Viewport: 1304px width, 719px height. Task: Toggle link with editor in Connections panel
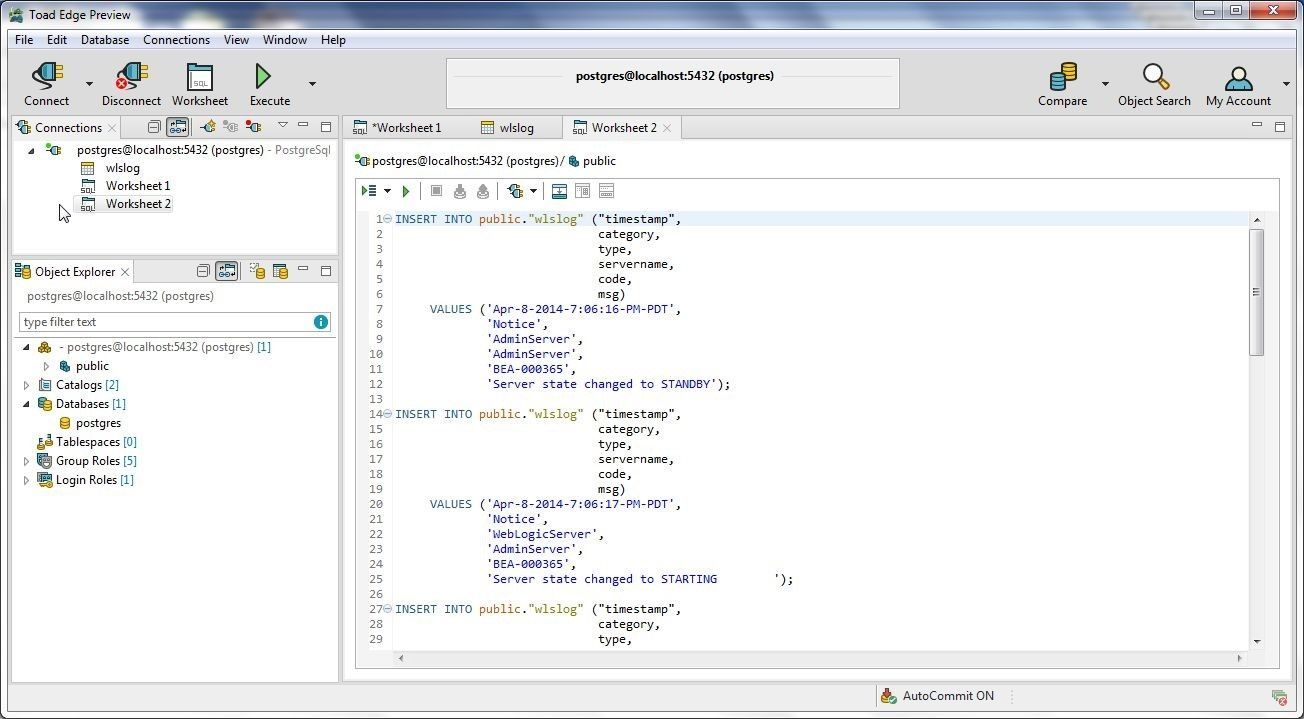(x=177, y=127)
